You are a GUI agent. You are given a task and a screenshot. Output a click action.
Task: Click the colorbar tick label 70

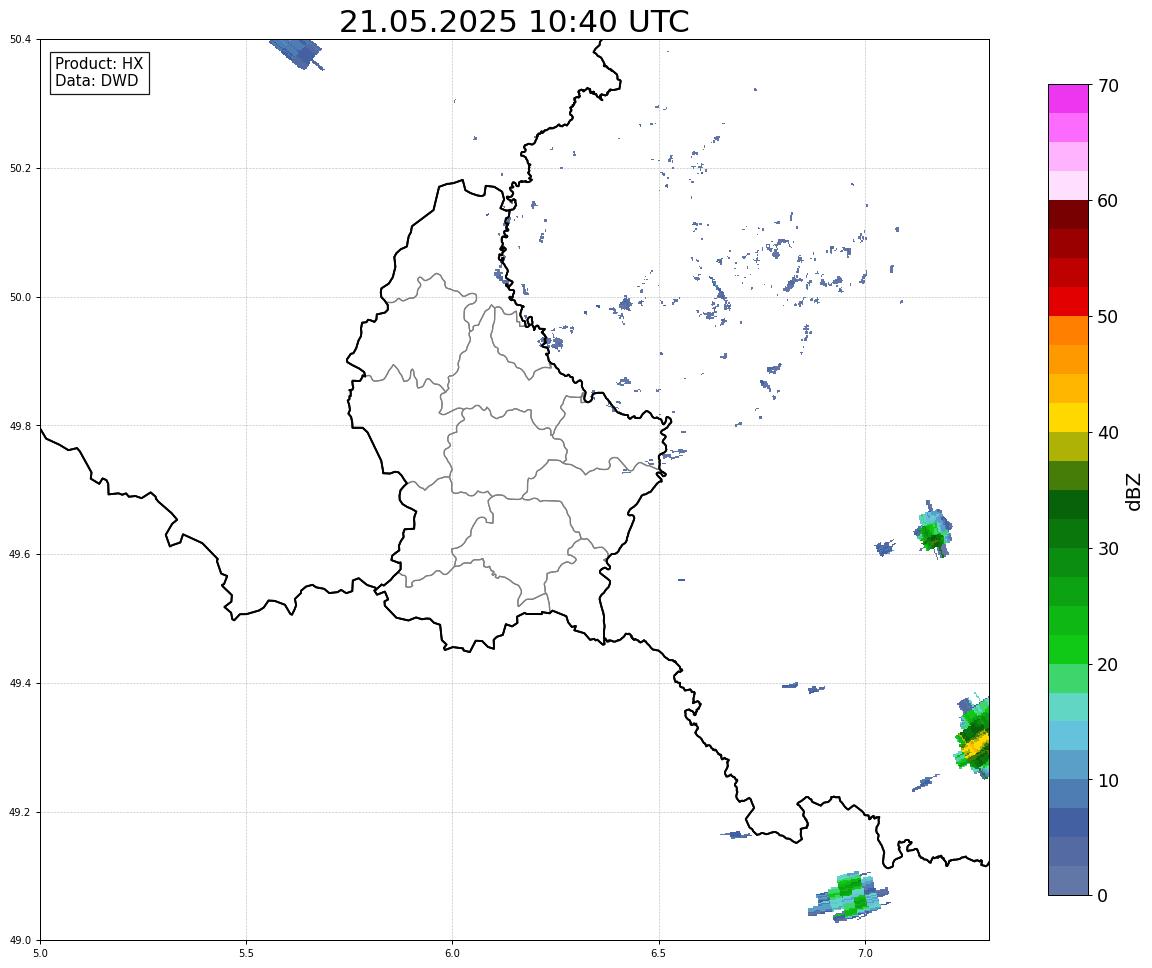tap(1108, 86)
